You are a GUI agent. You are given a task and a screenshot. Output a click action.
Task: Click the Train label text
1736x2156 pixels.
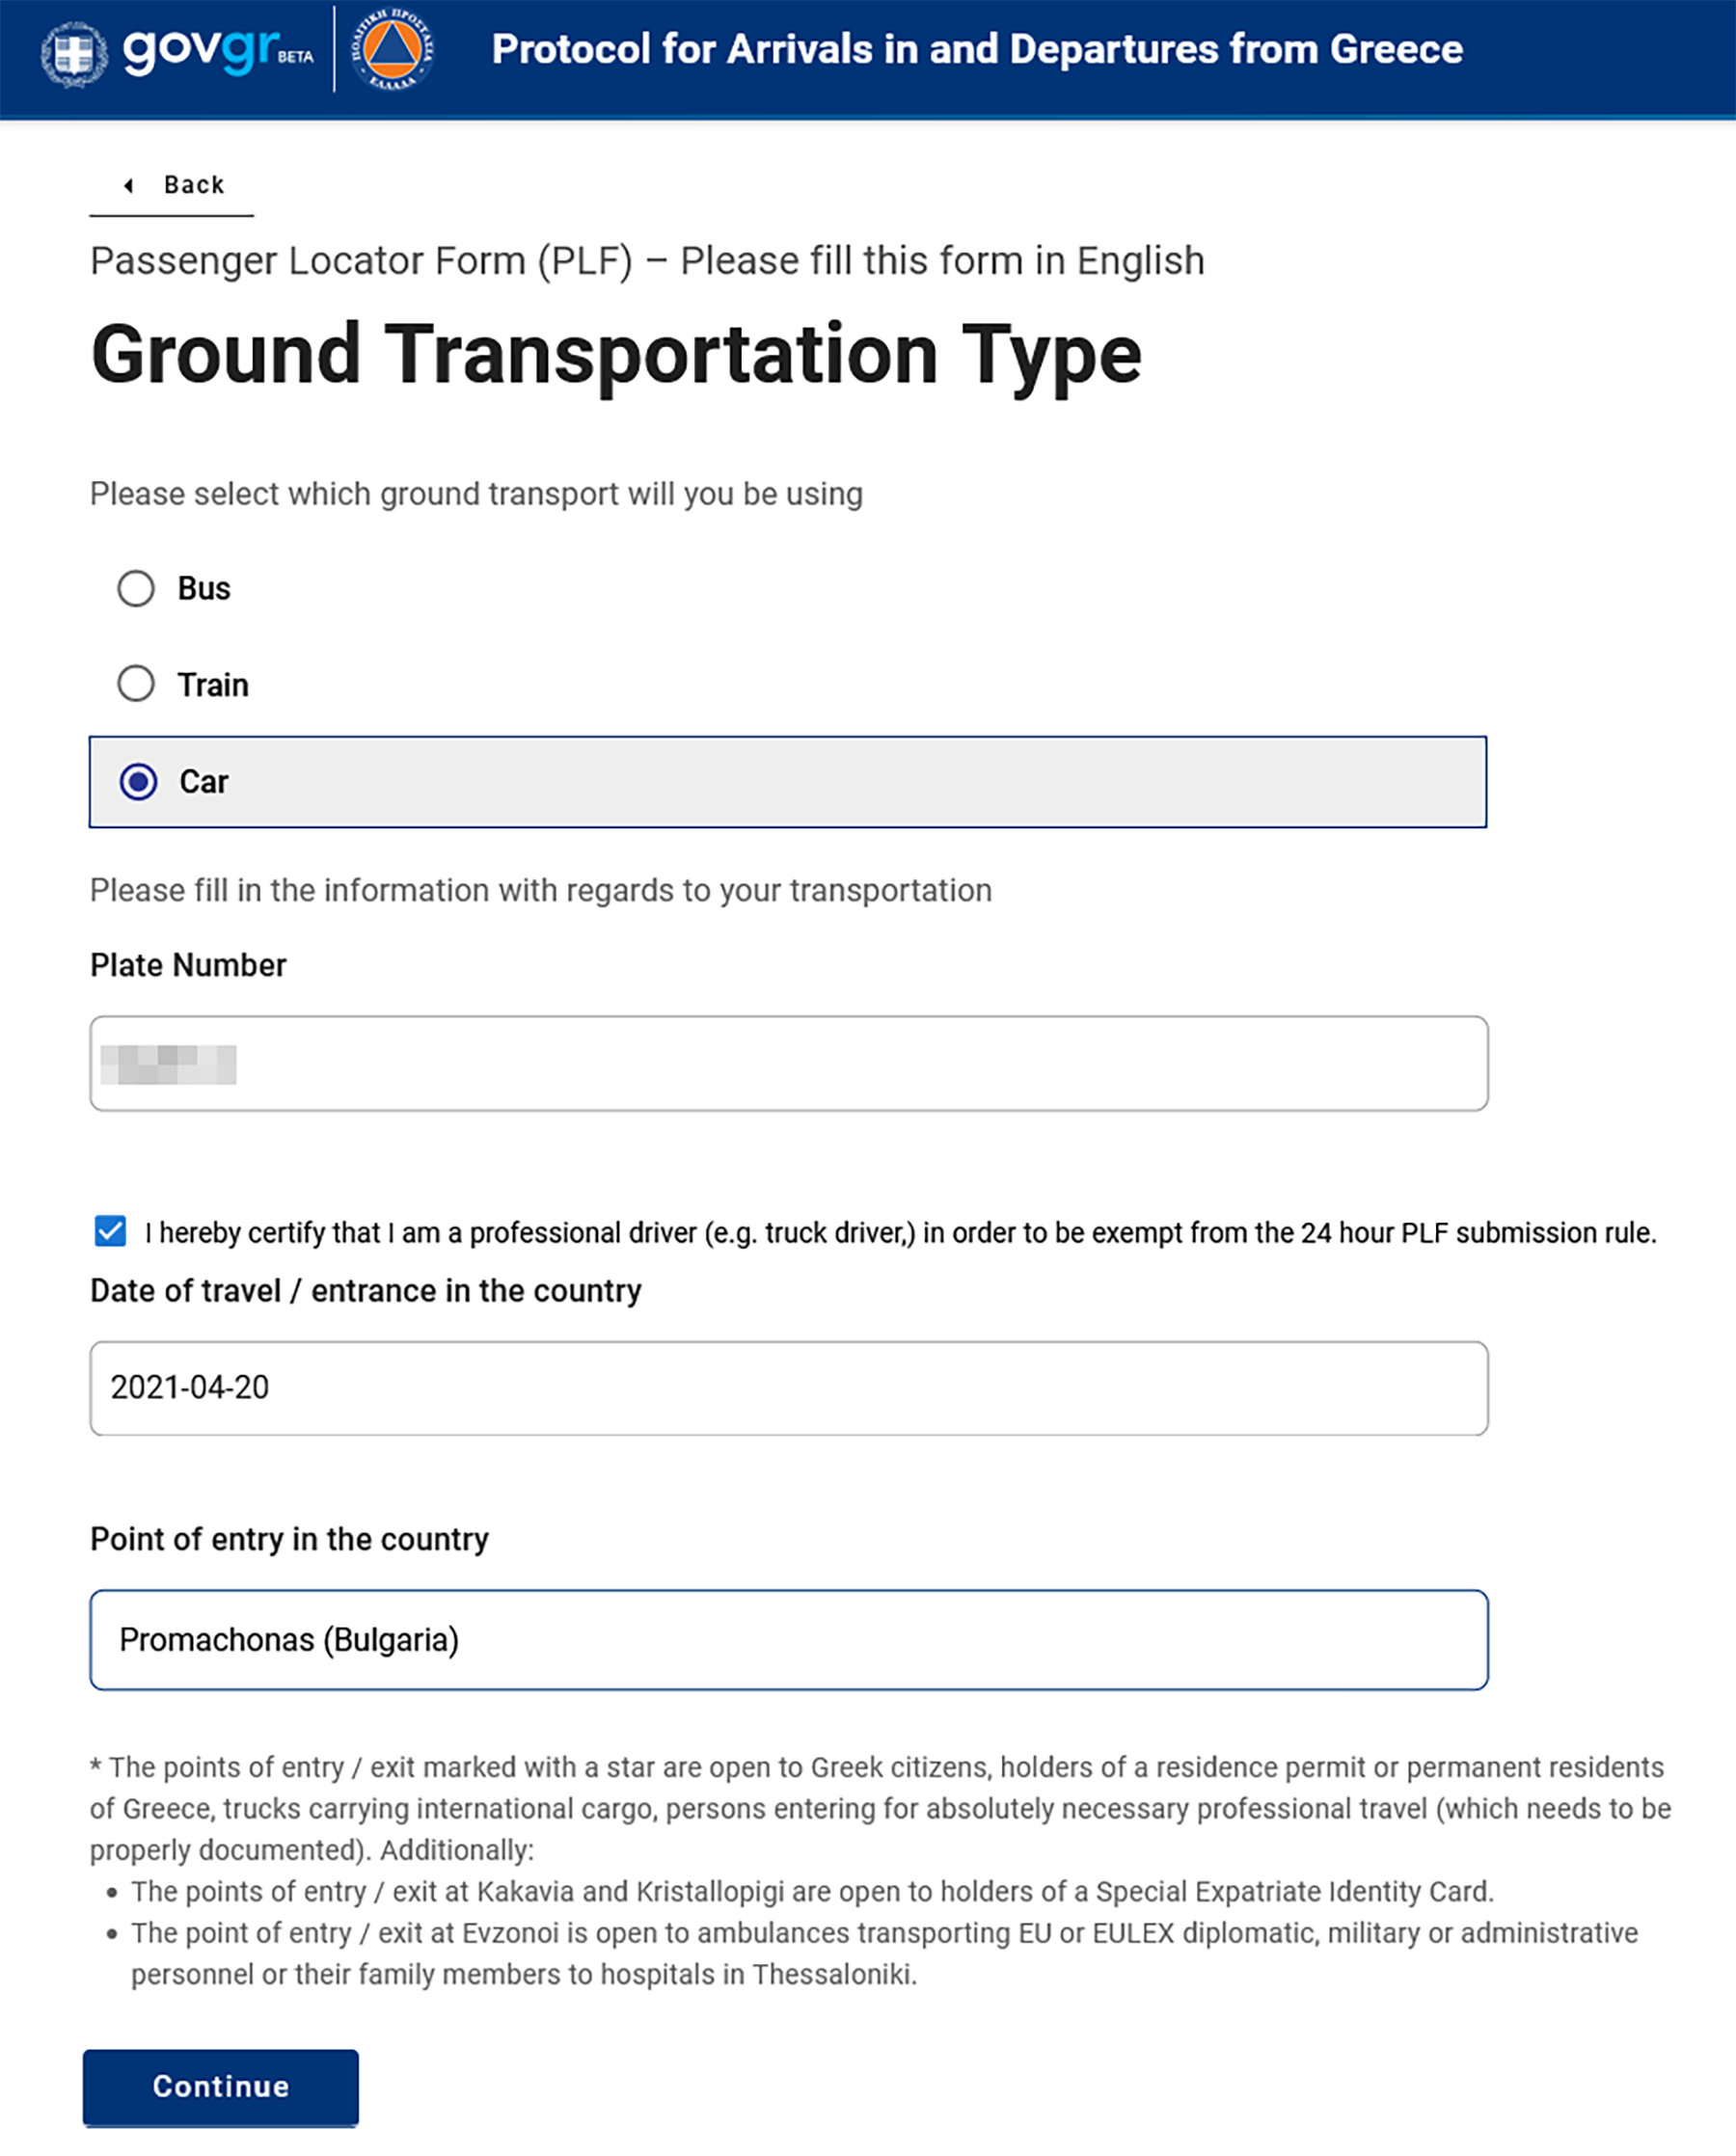coord(213,684)
